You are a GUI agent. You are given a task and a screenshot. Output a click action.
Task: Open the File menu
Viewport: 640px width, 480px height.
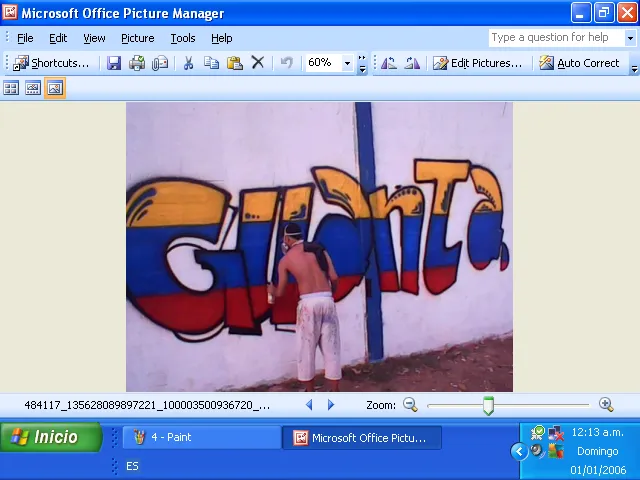point(25,38)
